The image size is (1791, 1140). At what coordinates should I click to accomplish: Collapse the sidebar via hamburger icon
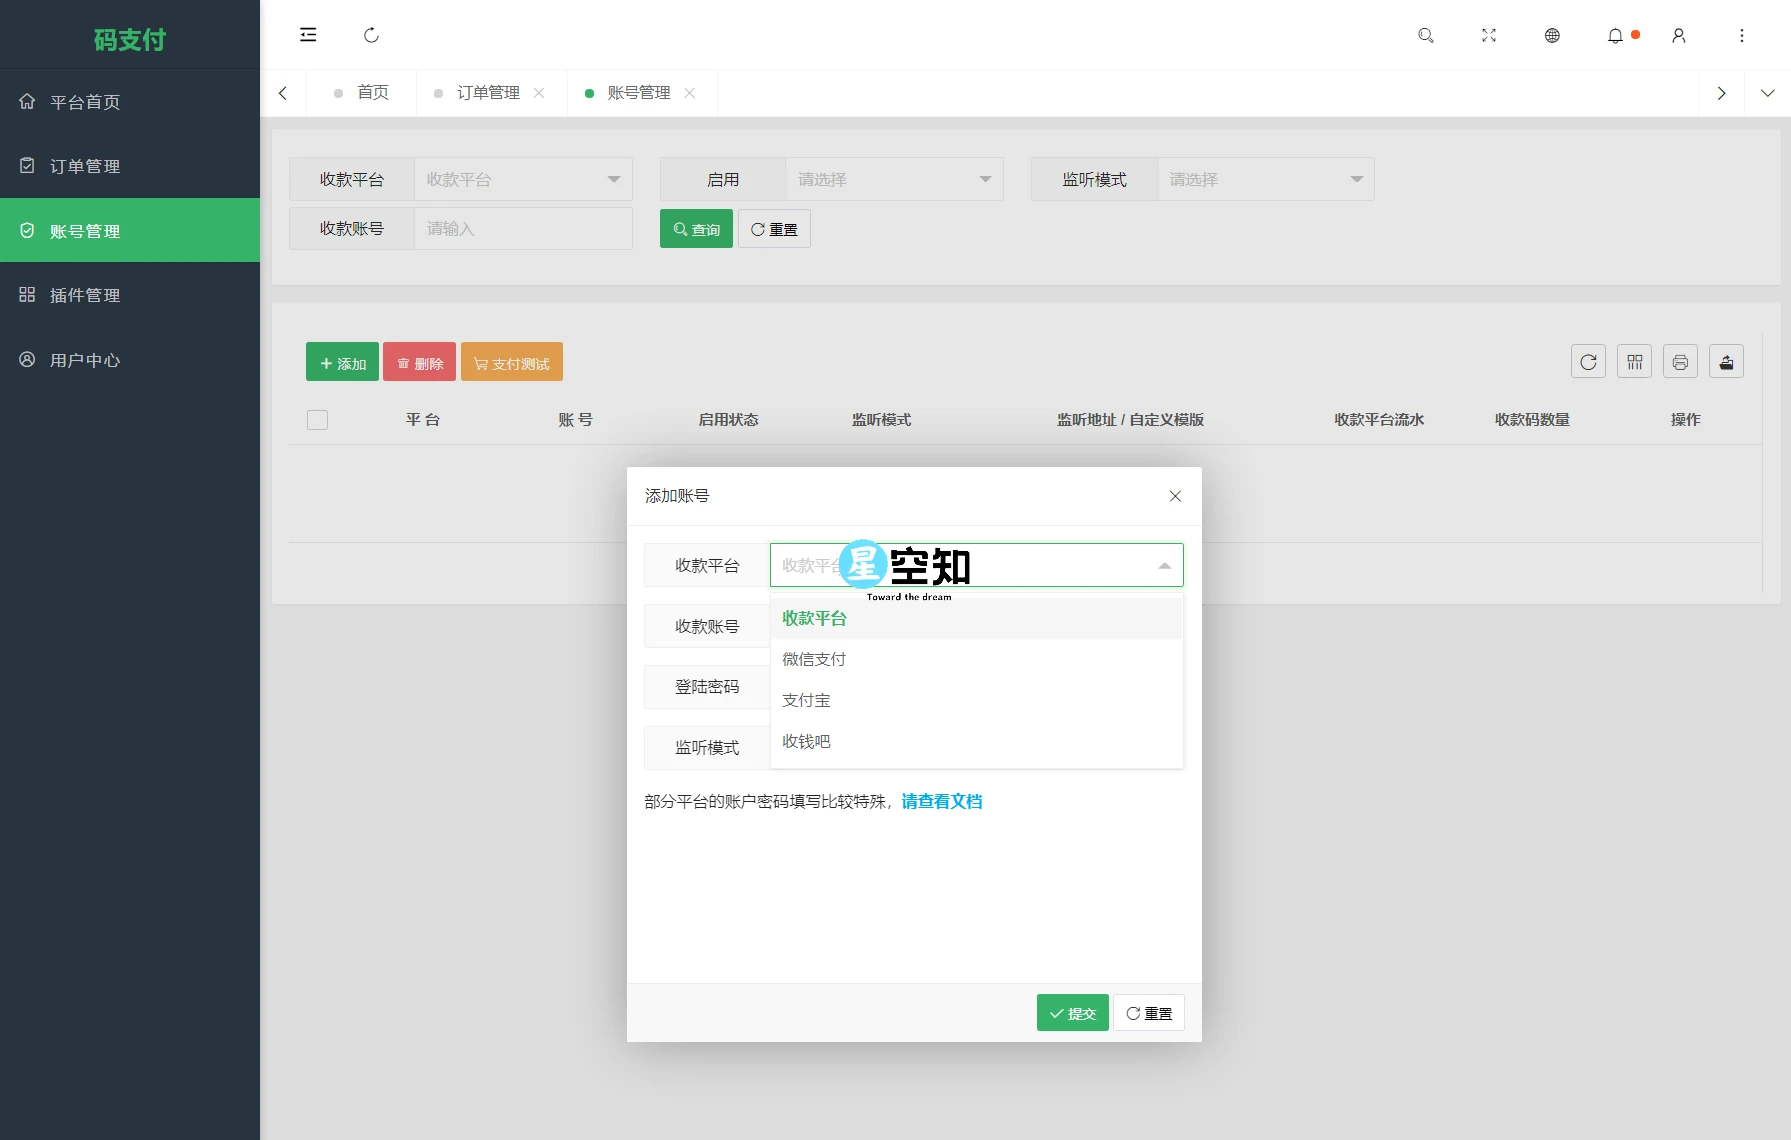pos(308,34)
